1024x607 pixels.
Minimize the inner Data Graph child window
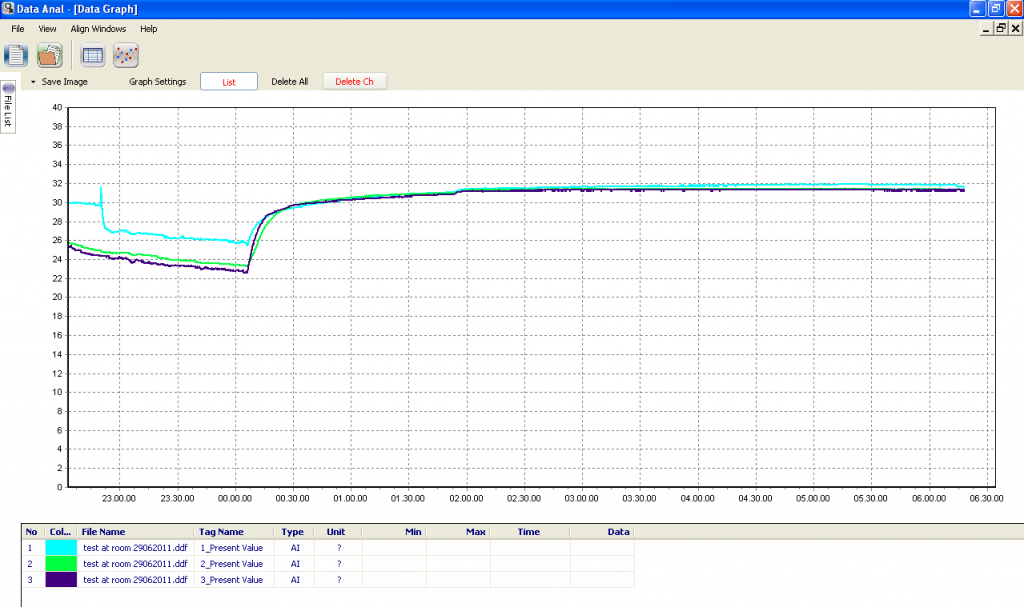click(x=986, y=28)
